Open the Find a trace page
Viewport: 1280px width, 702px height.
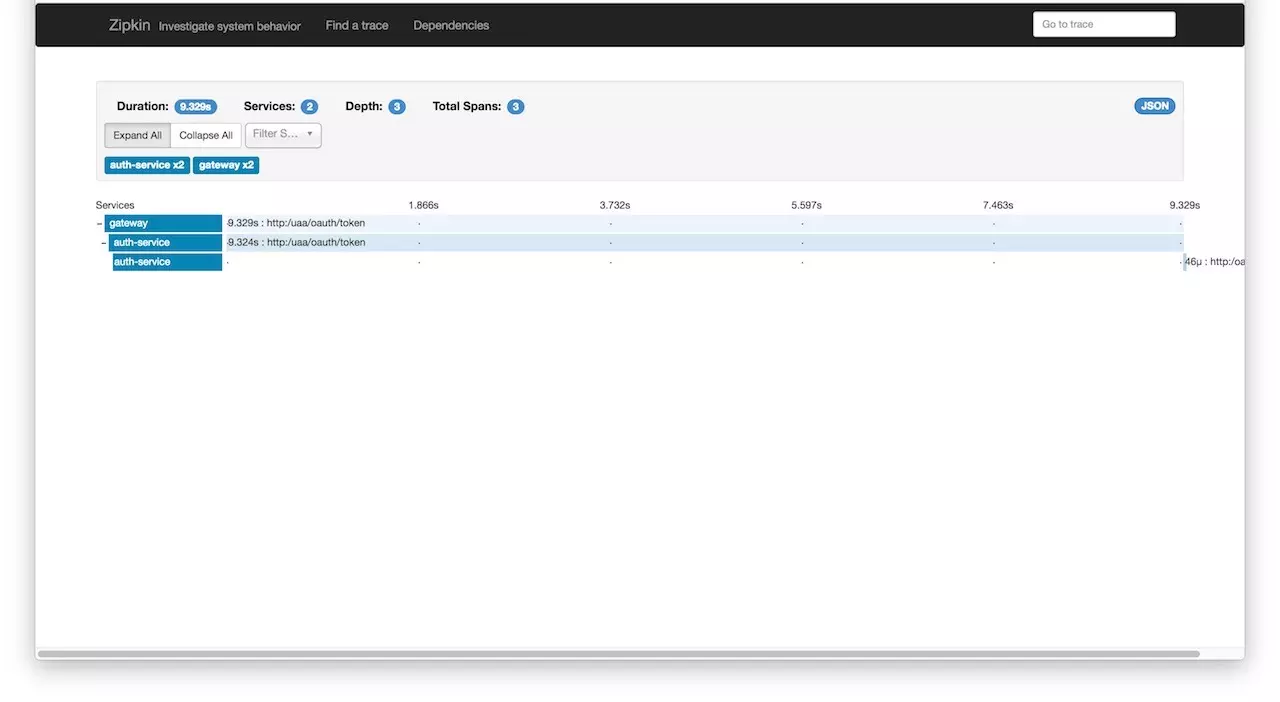point(357,25)
